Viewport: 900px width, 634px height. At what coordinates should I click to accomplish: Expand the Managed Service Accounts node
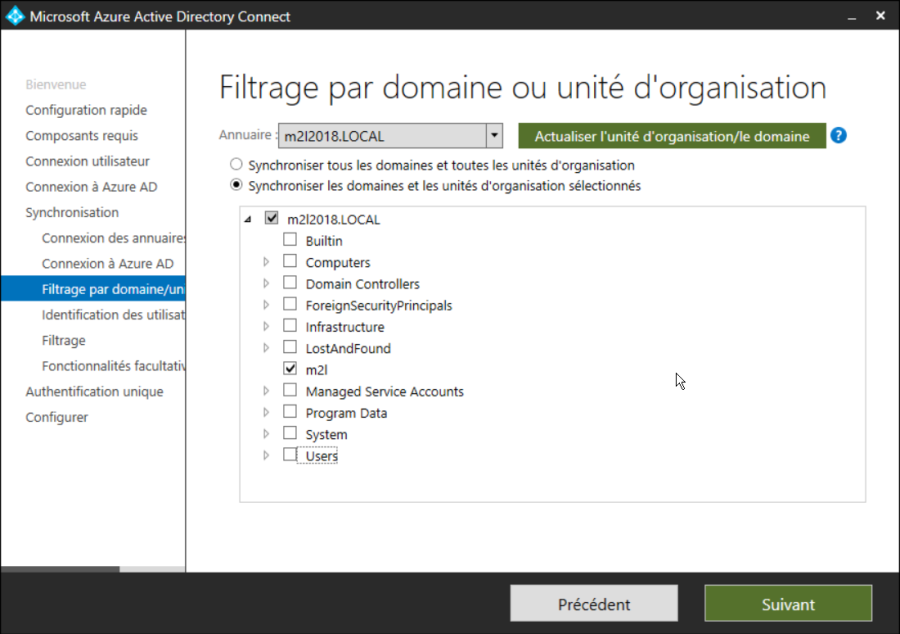coord(266,391)
